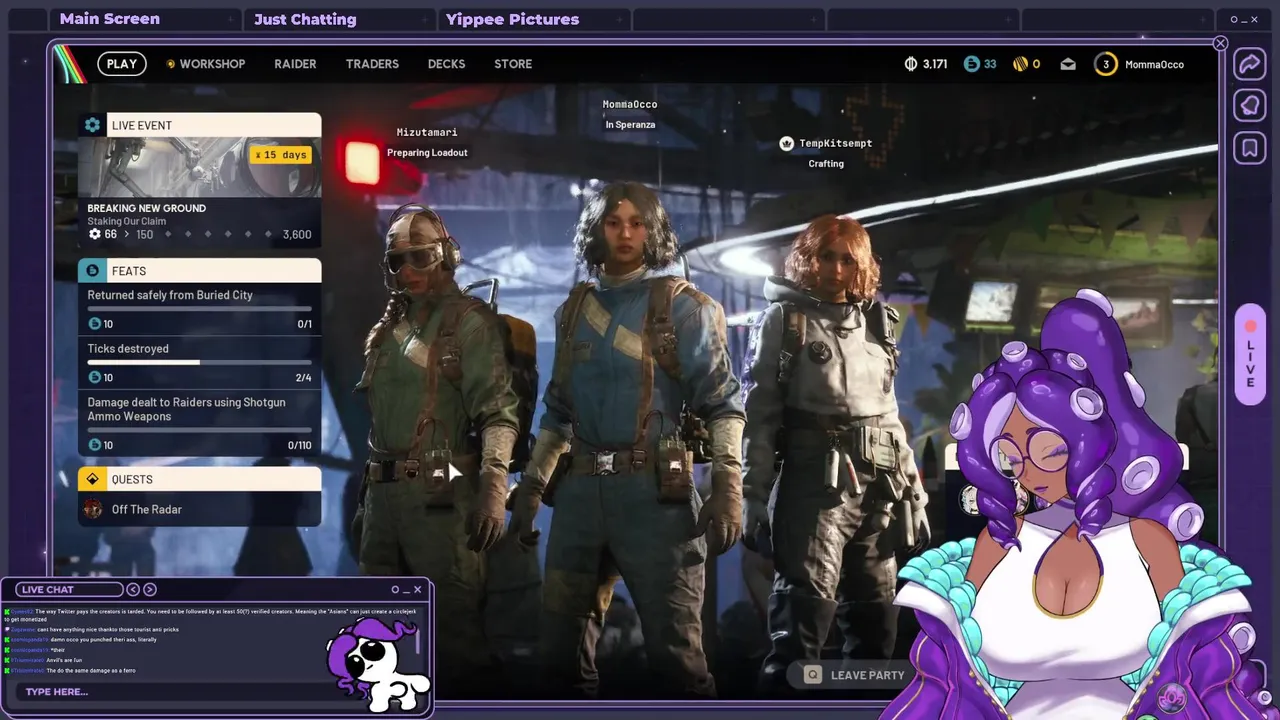Click the Live Event gear icon
1280x720 pixels.
tap(93, 125)
